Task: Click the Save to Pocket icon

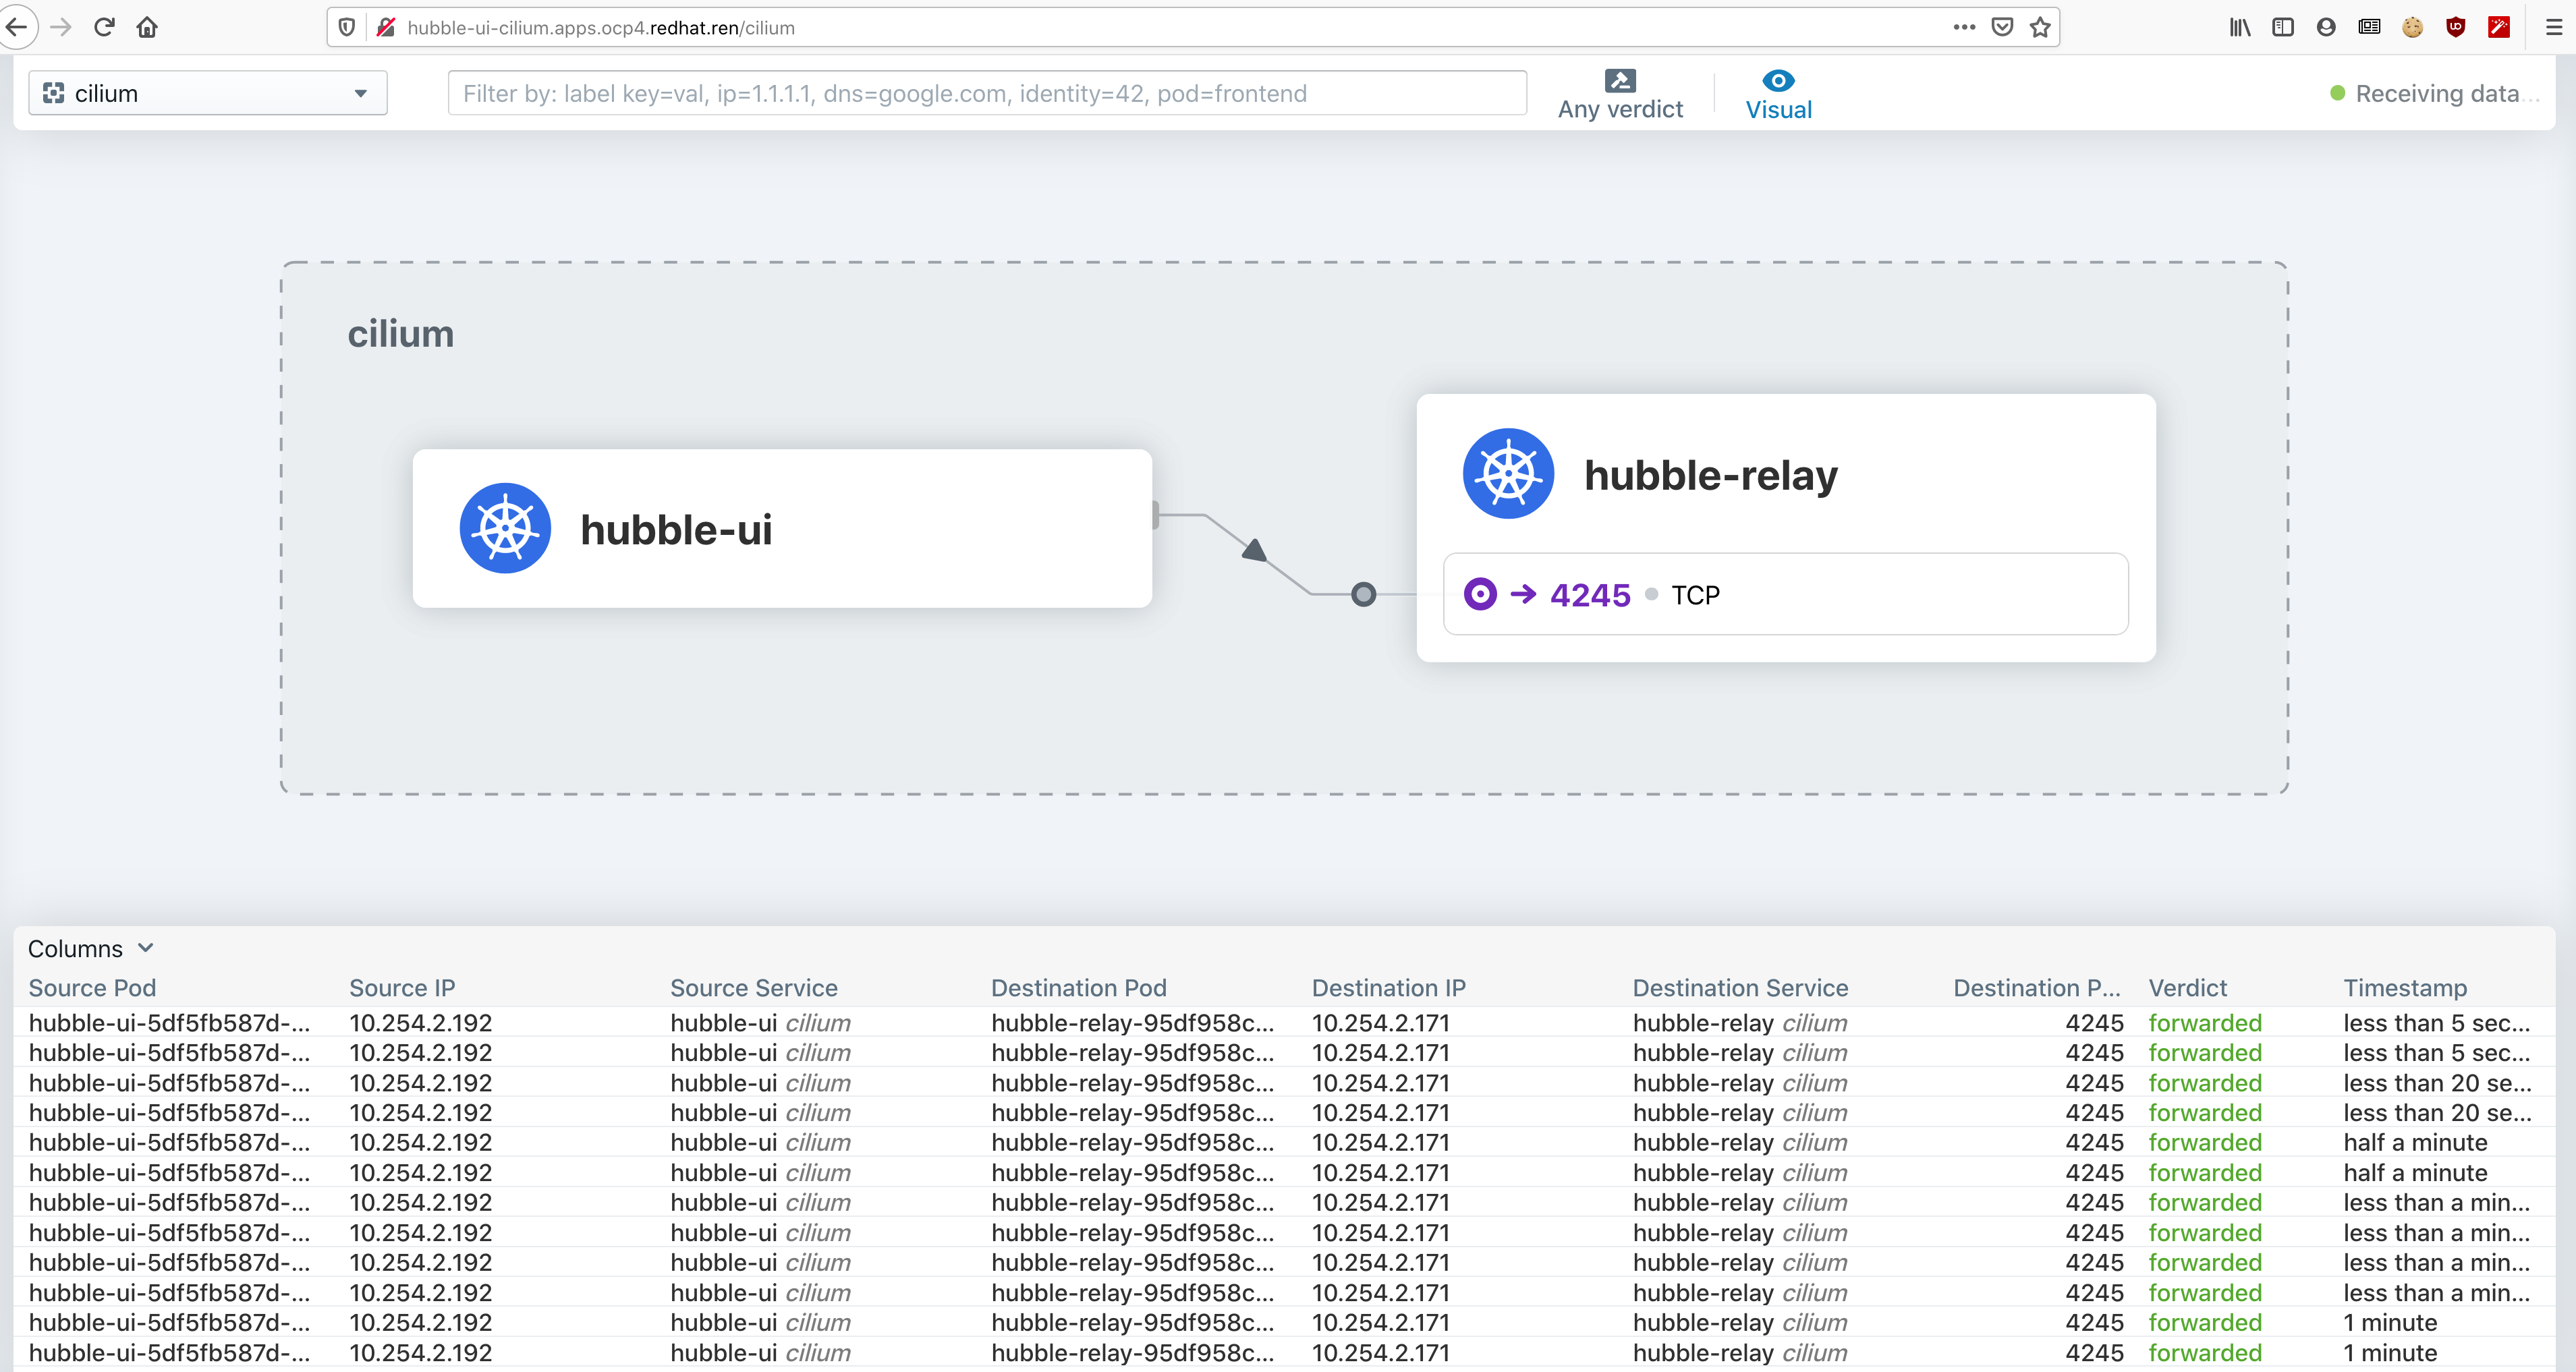Action: point(2002,27)
